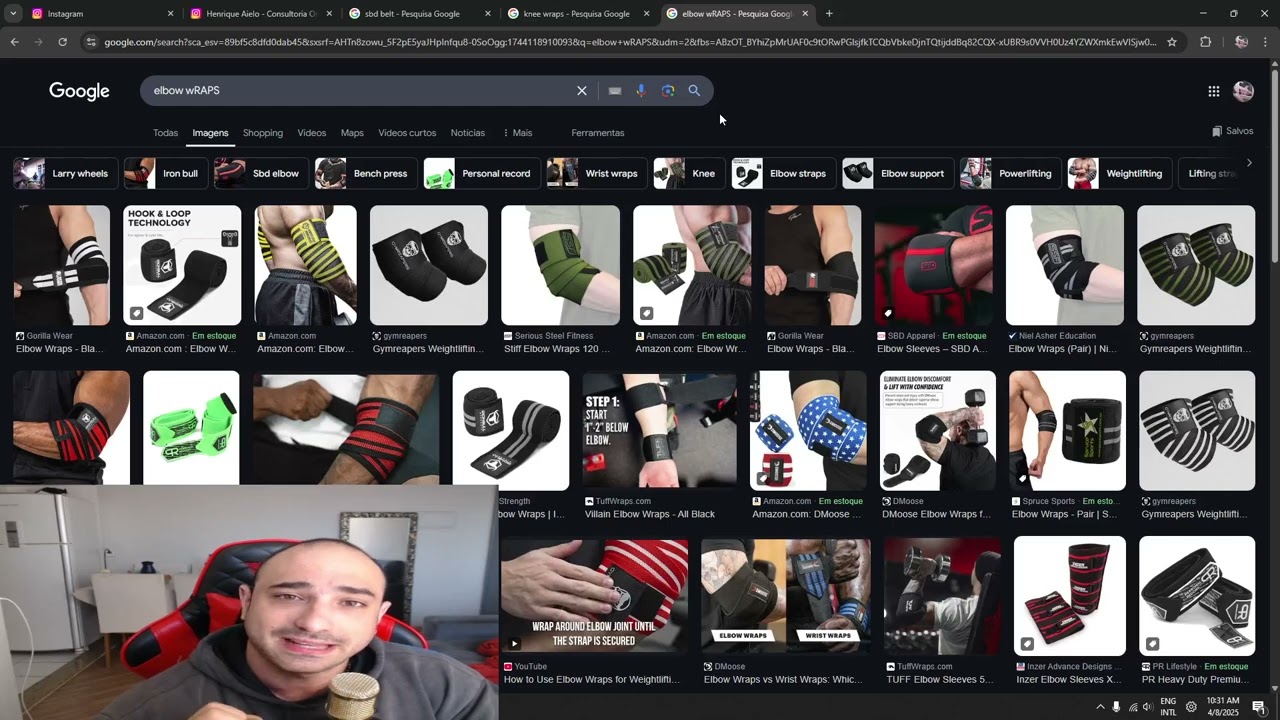Open the Salvos saved items link
Image resolution: width=1280 pixels, height=720 pixels.
coord(1232,131)
